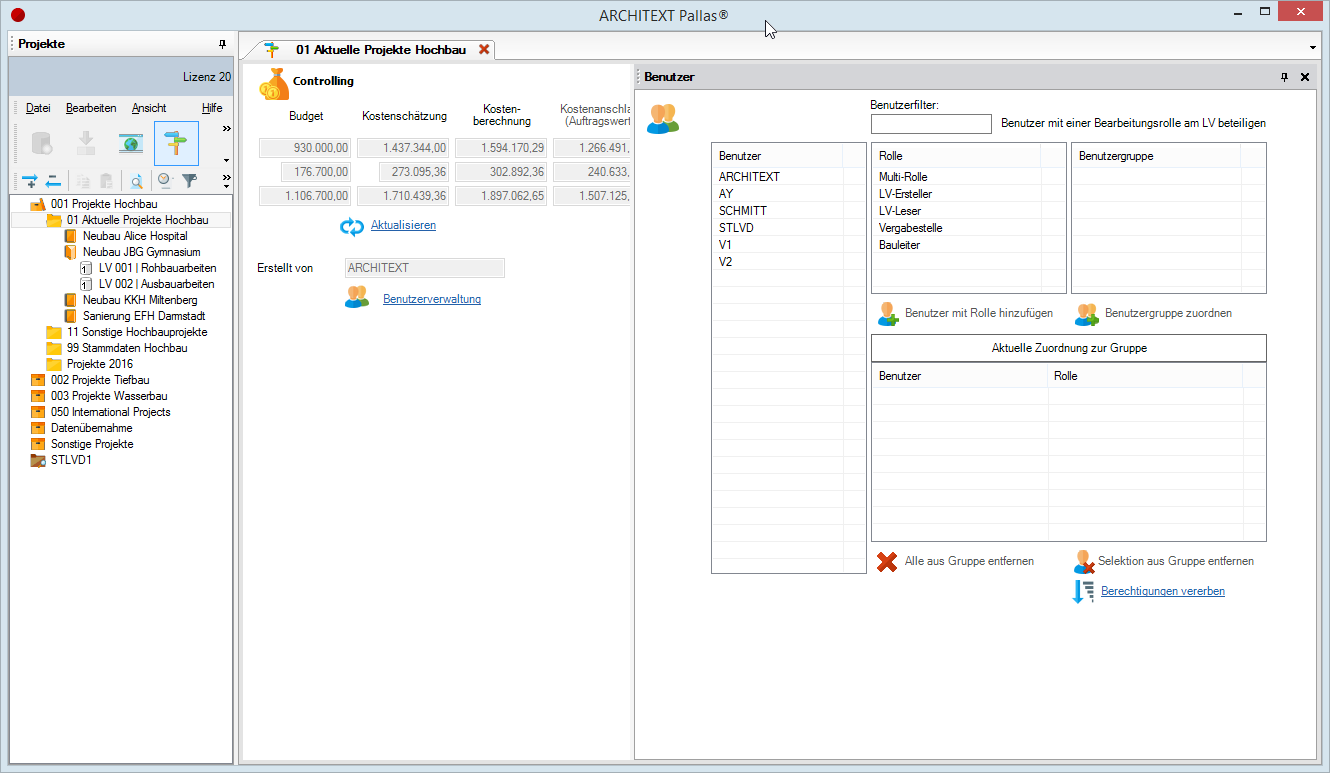Close the Benutzer panel with X
The image size is (1330, 773).
pyautogui.click(x=1304, y=77)
